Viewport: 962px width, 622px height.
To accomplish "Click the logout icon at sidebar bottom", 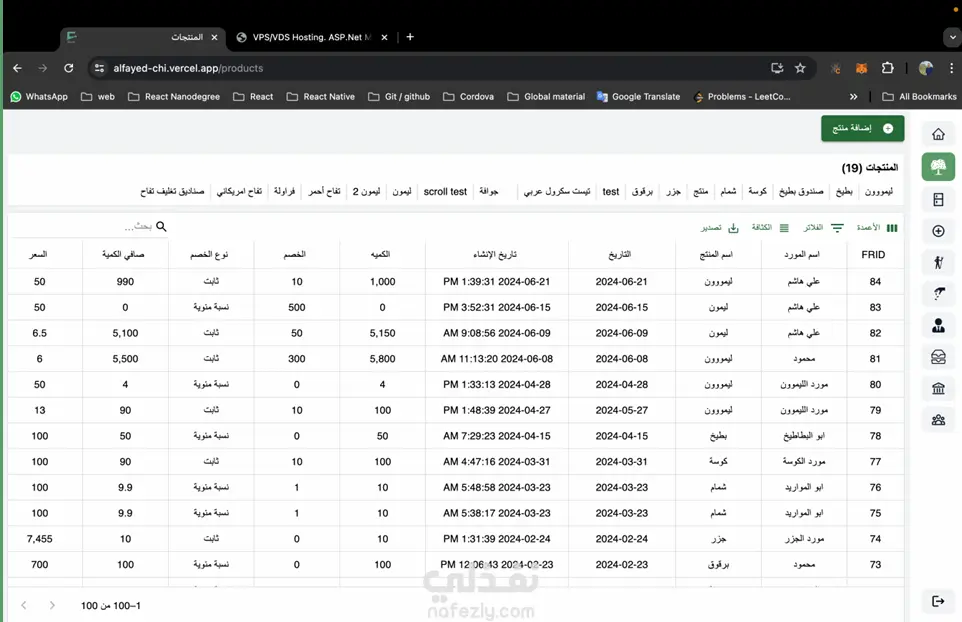I will (x=938, y=601).
